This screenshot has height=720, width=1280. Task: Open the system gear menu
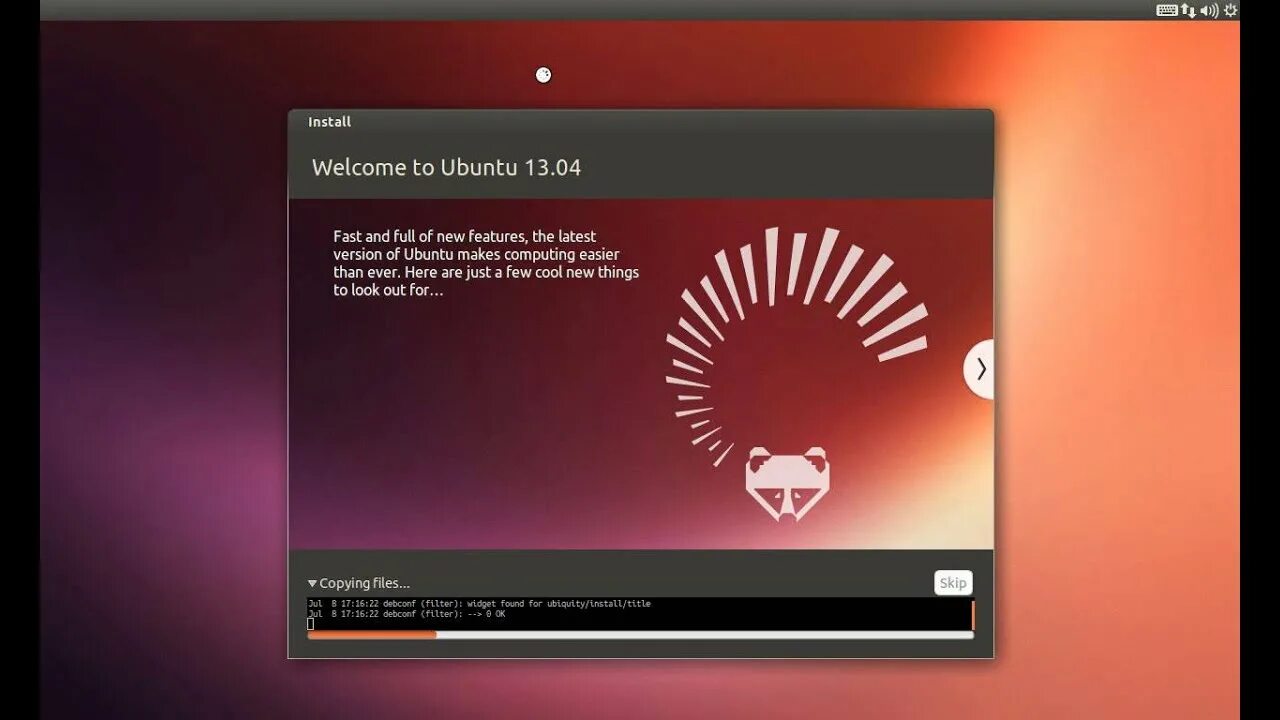point(1231,10)
